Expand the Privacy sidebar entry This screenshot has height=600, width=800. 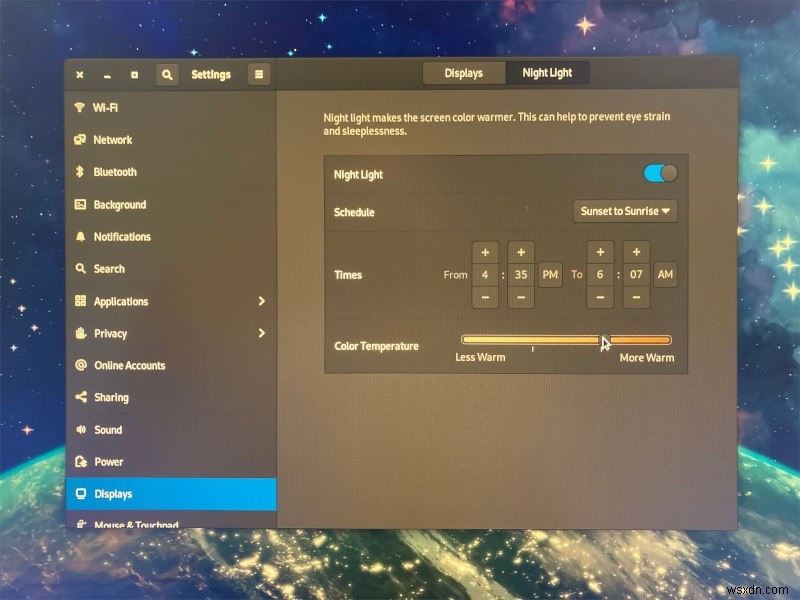click(263, 333)
